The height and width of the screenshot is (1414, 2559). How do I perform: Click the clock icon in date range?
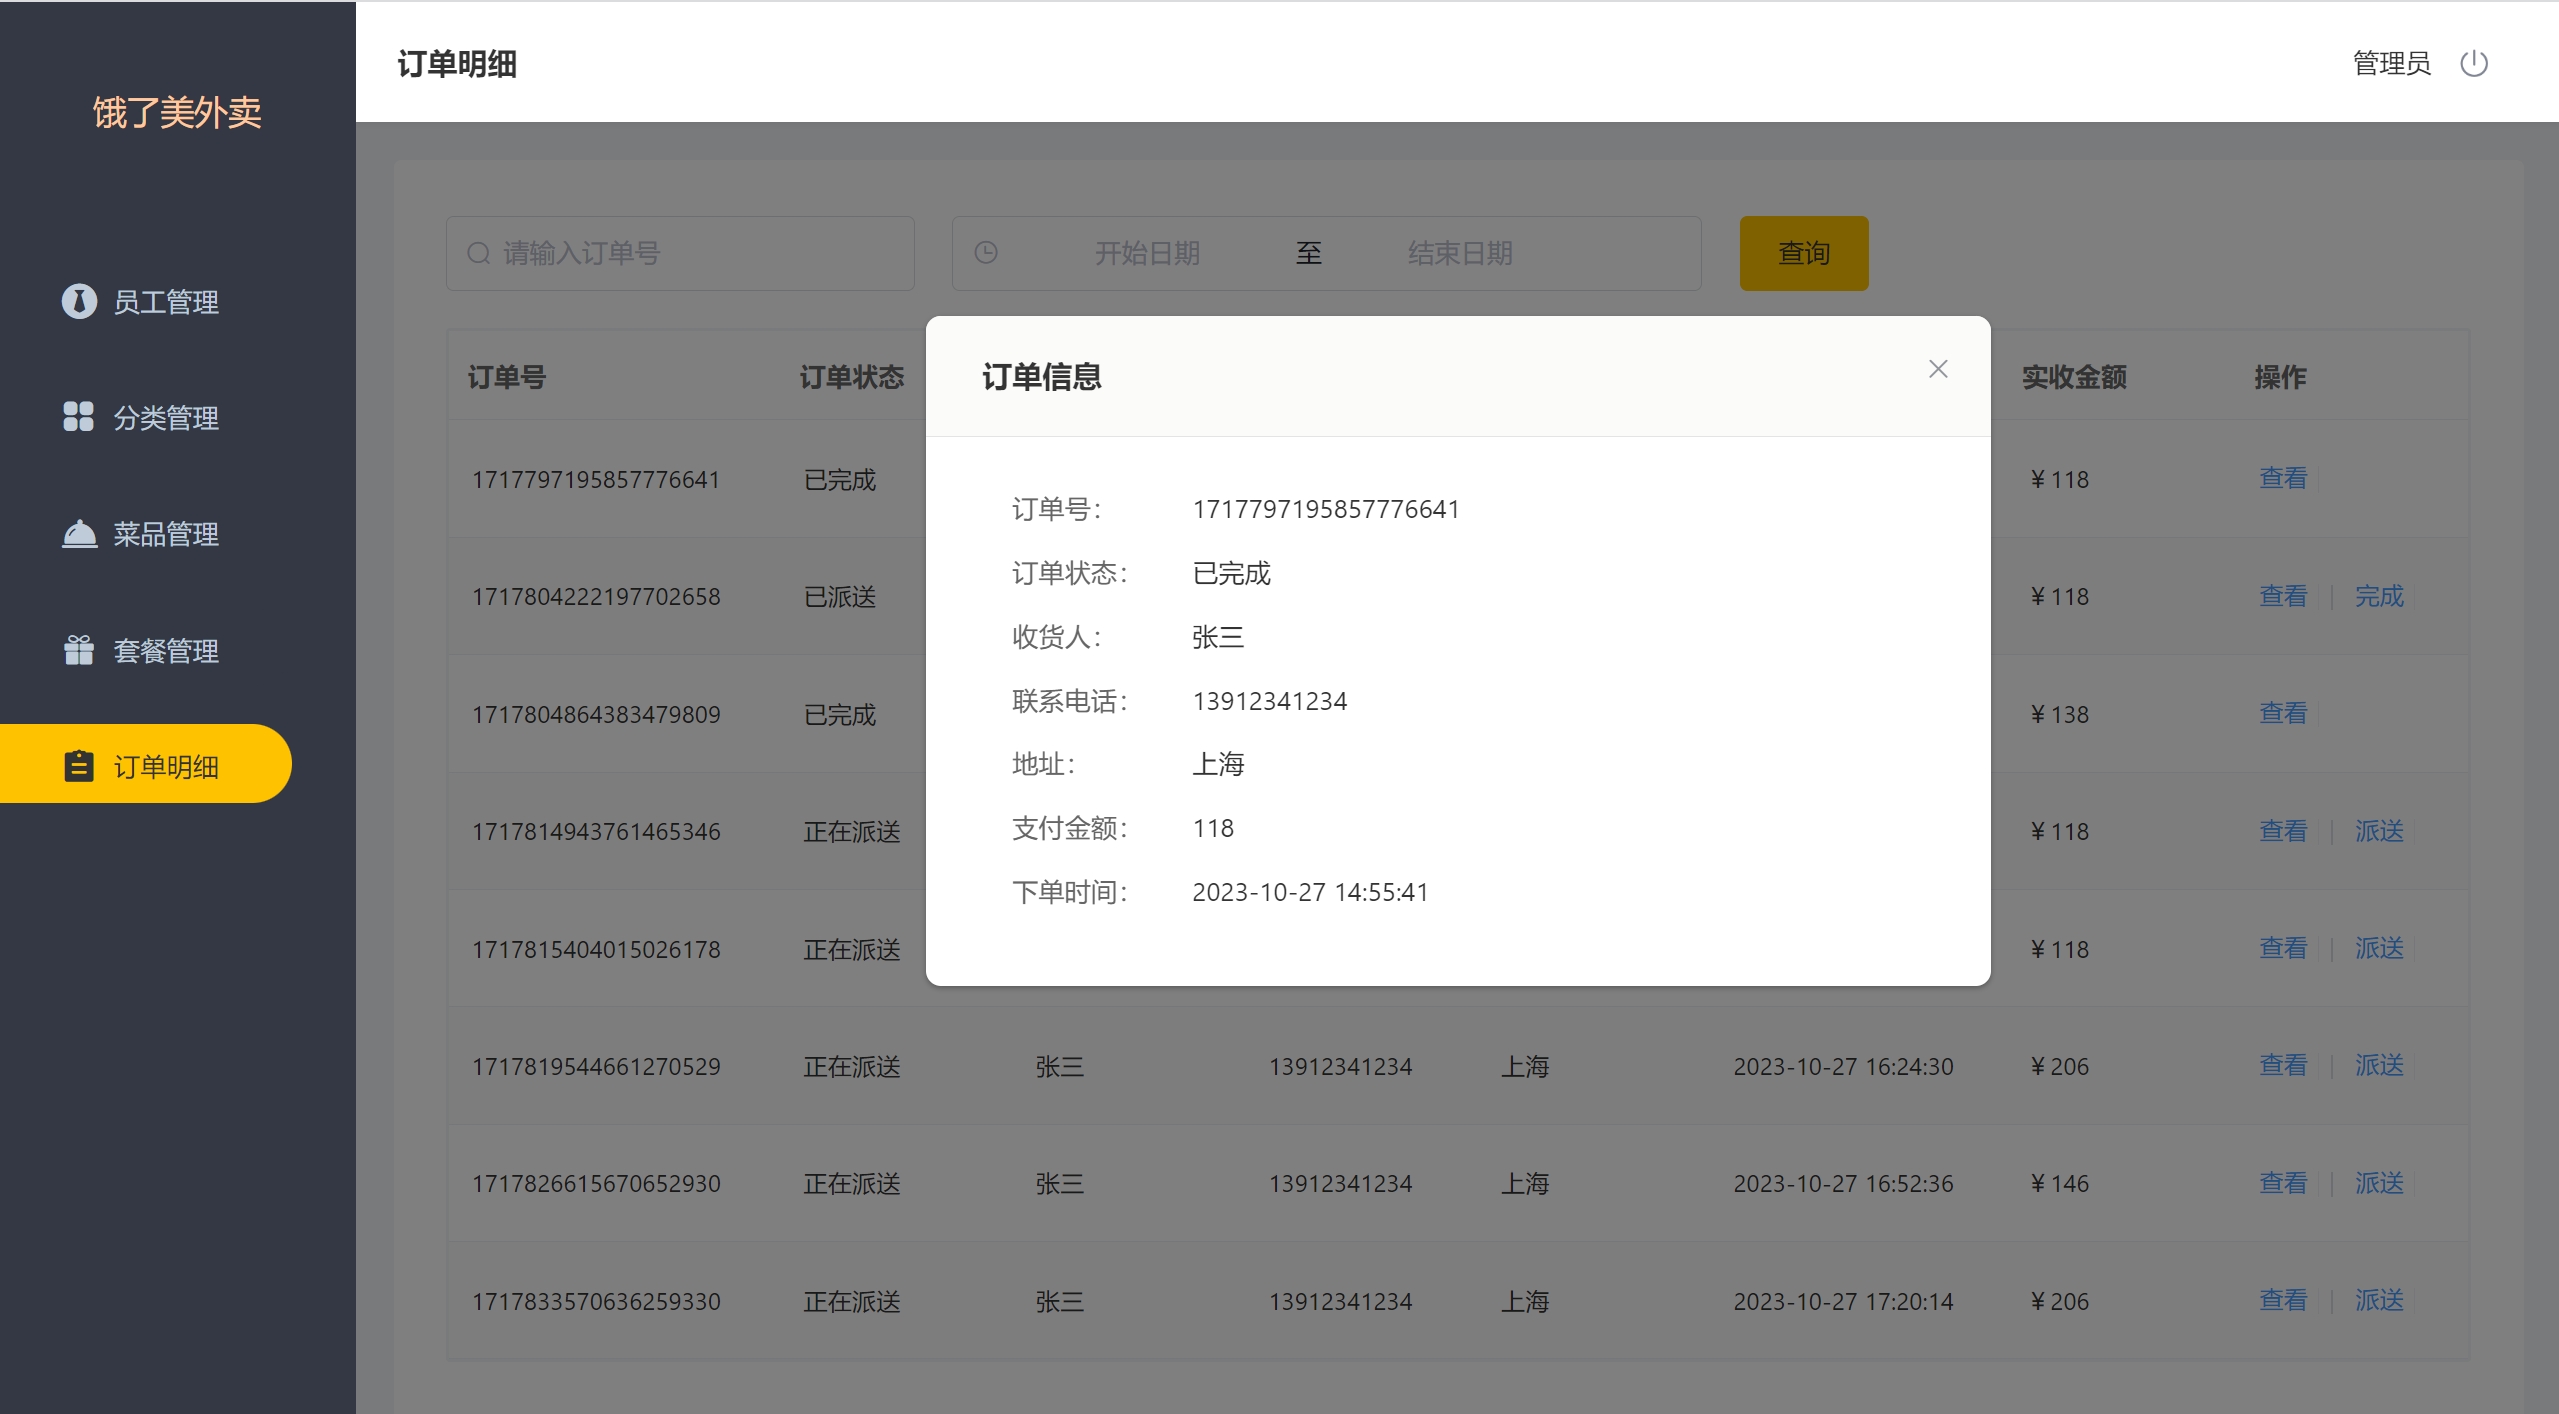point(986,253)
